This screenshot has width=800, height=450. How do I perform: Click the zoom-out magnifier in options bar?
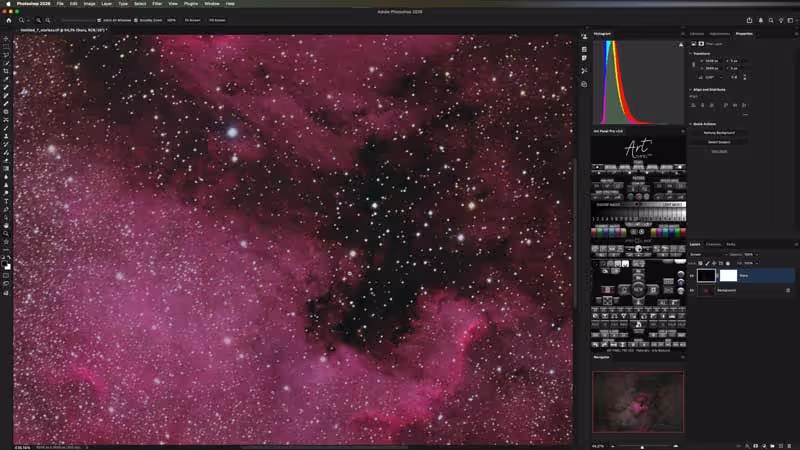(48, 20)
